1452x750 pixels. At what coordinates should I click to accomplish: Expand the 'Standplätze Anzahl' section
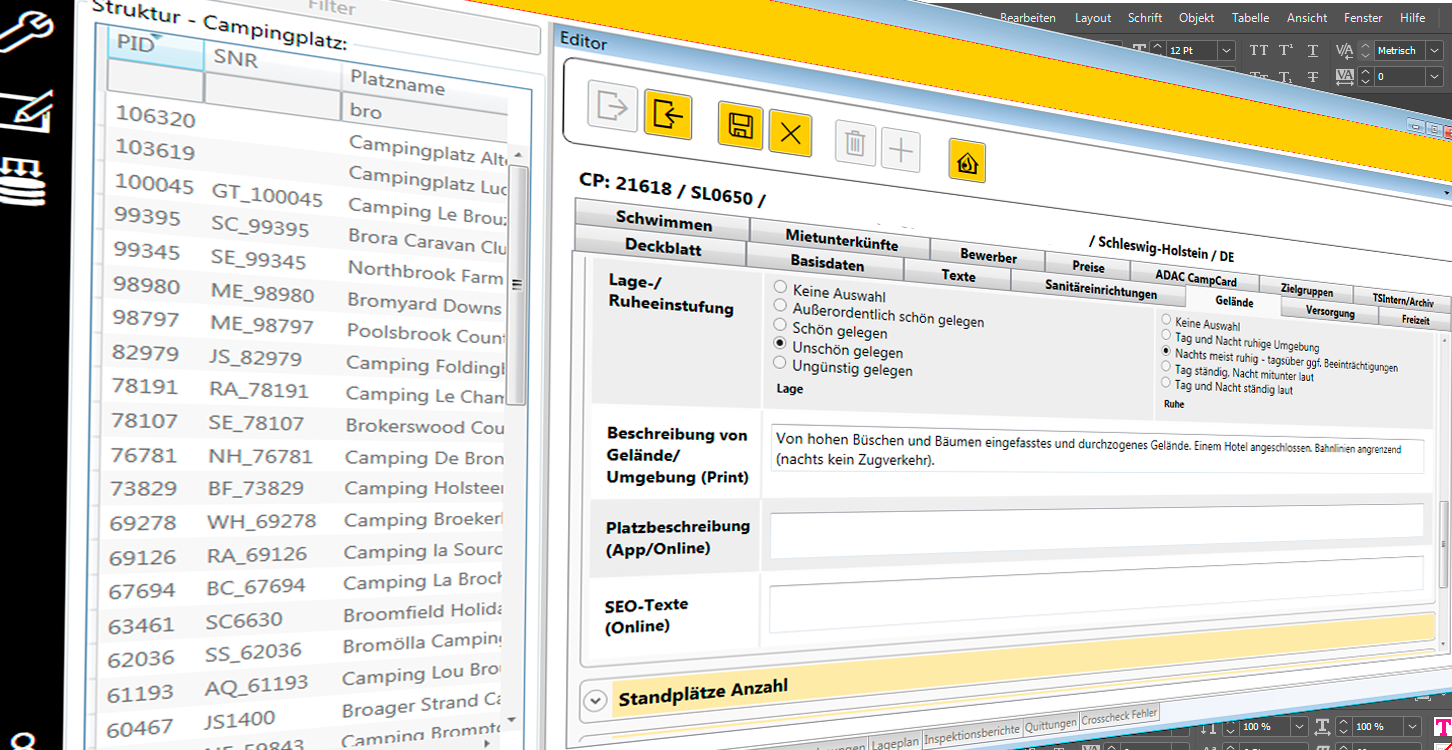coord(595,700)
